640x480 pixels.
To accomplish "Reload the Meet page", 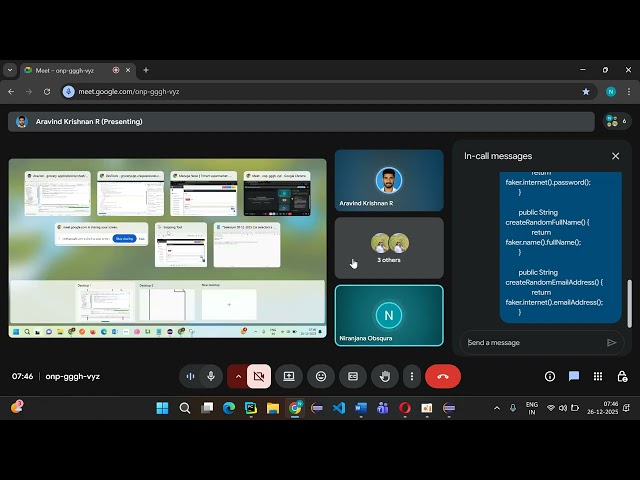I will pos(47,92).
